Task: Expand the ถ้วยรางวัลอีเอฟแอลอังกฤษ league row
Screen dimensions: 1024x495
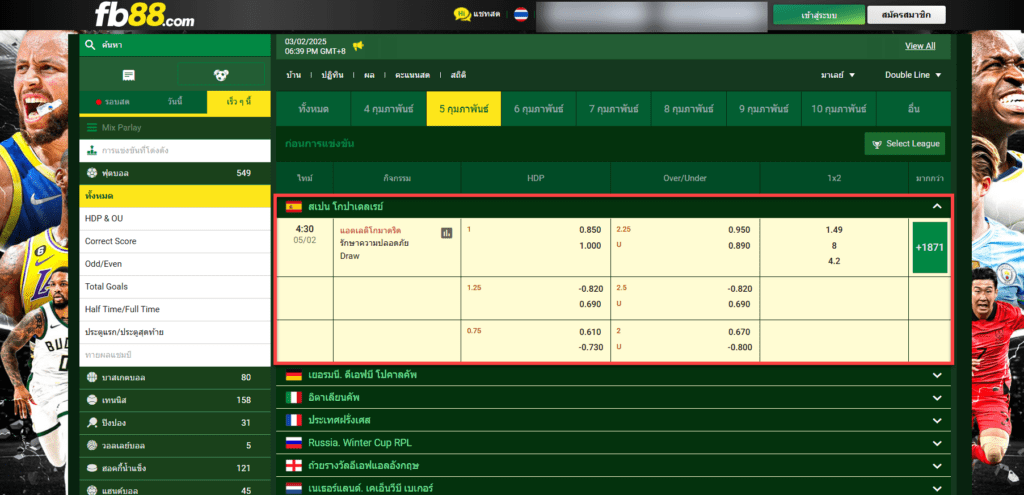Action: tap(937, 466)
